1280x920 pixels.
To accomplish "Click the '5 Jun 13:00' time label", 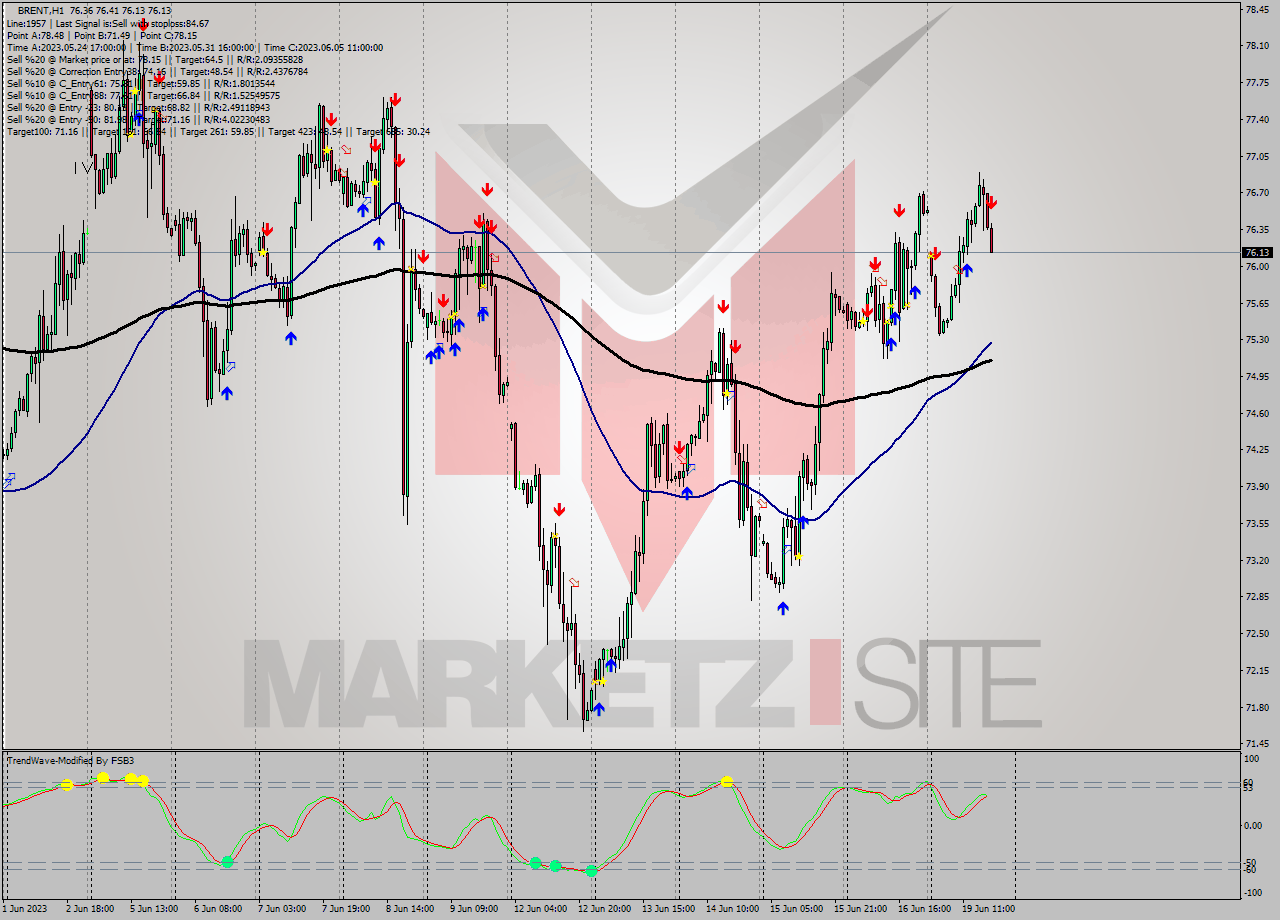I will (155, 909).
